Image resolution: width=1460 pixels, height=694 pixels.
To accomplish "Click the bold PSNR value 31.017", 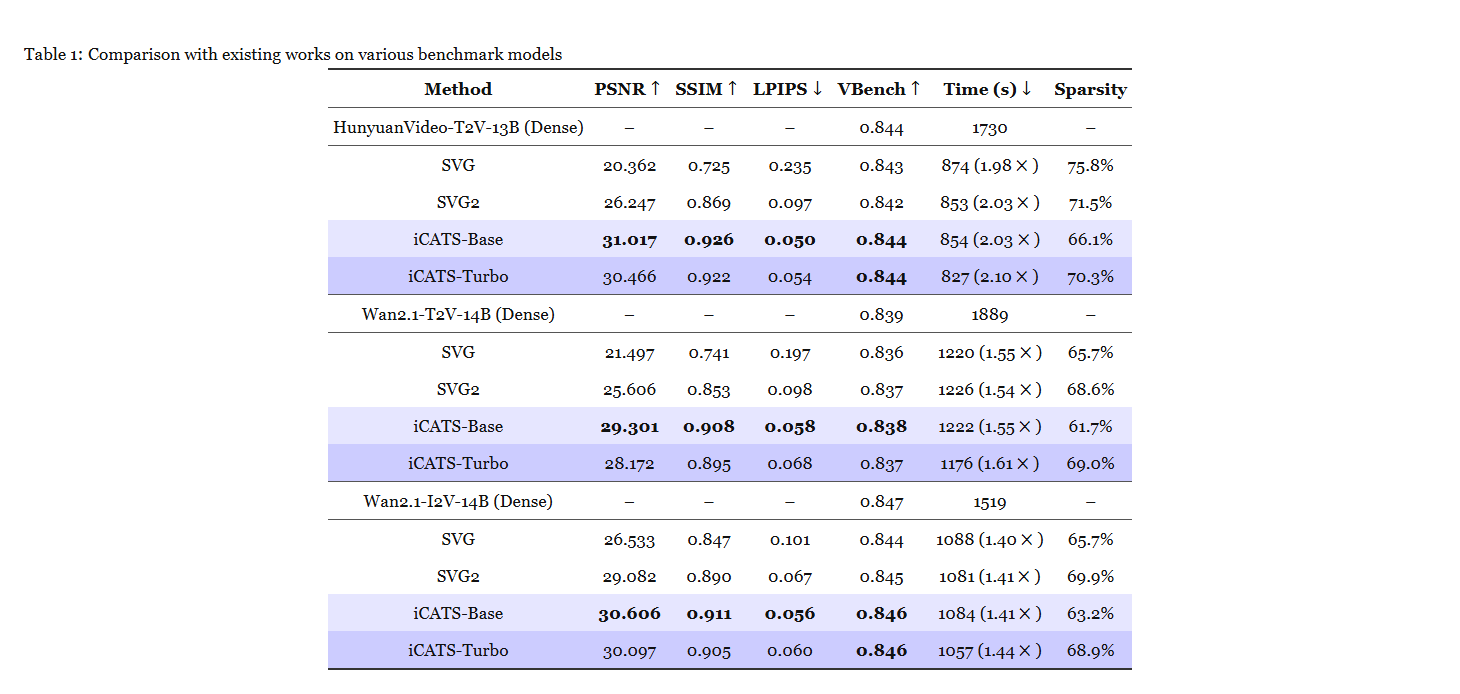I will tap(630, 240).
